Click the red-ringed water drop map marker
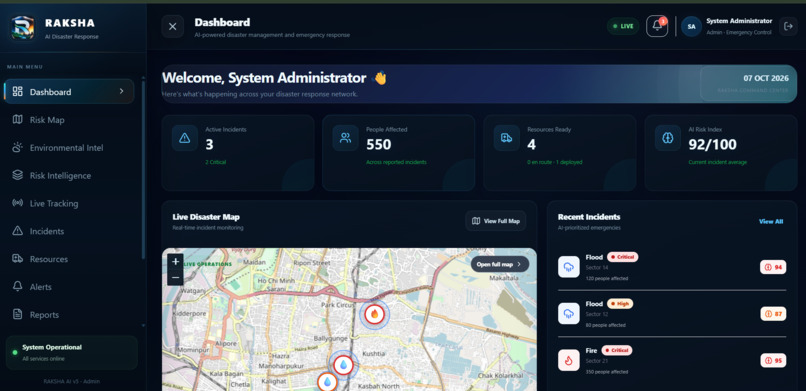This screenshot has width=806, height=391. pyautogui.click(x=343, y=365)
